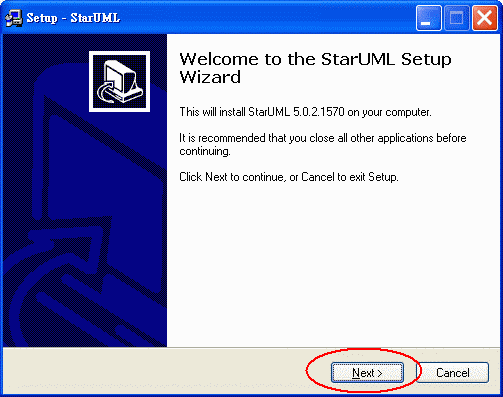Click the word "continuing." on second line

[x=205, y=151]
